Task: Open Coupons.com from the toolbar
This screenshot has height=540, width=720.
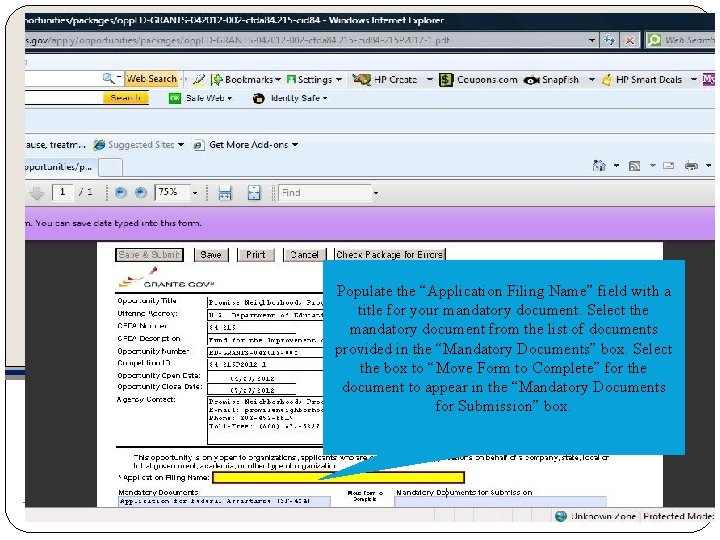Action: tap(478, 80)
